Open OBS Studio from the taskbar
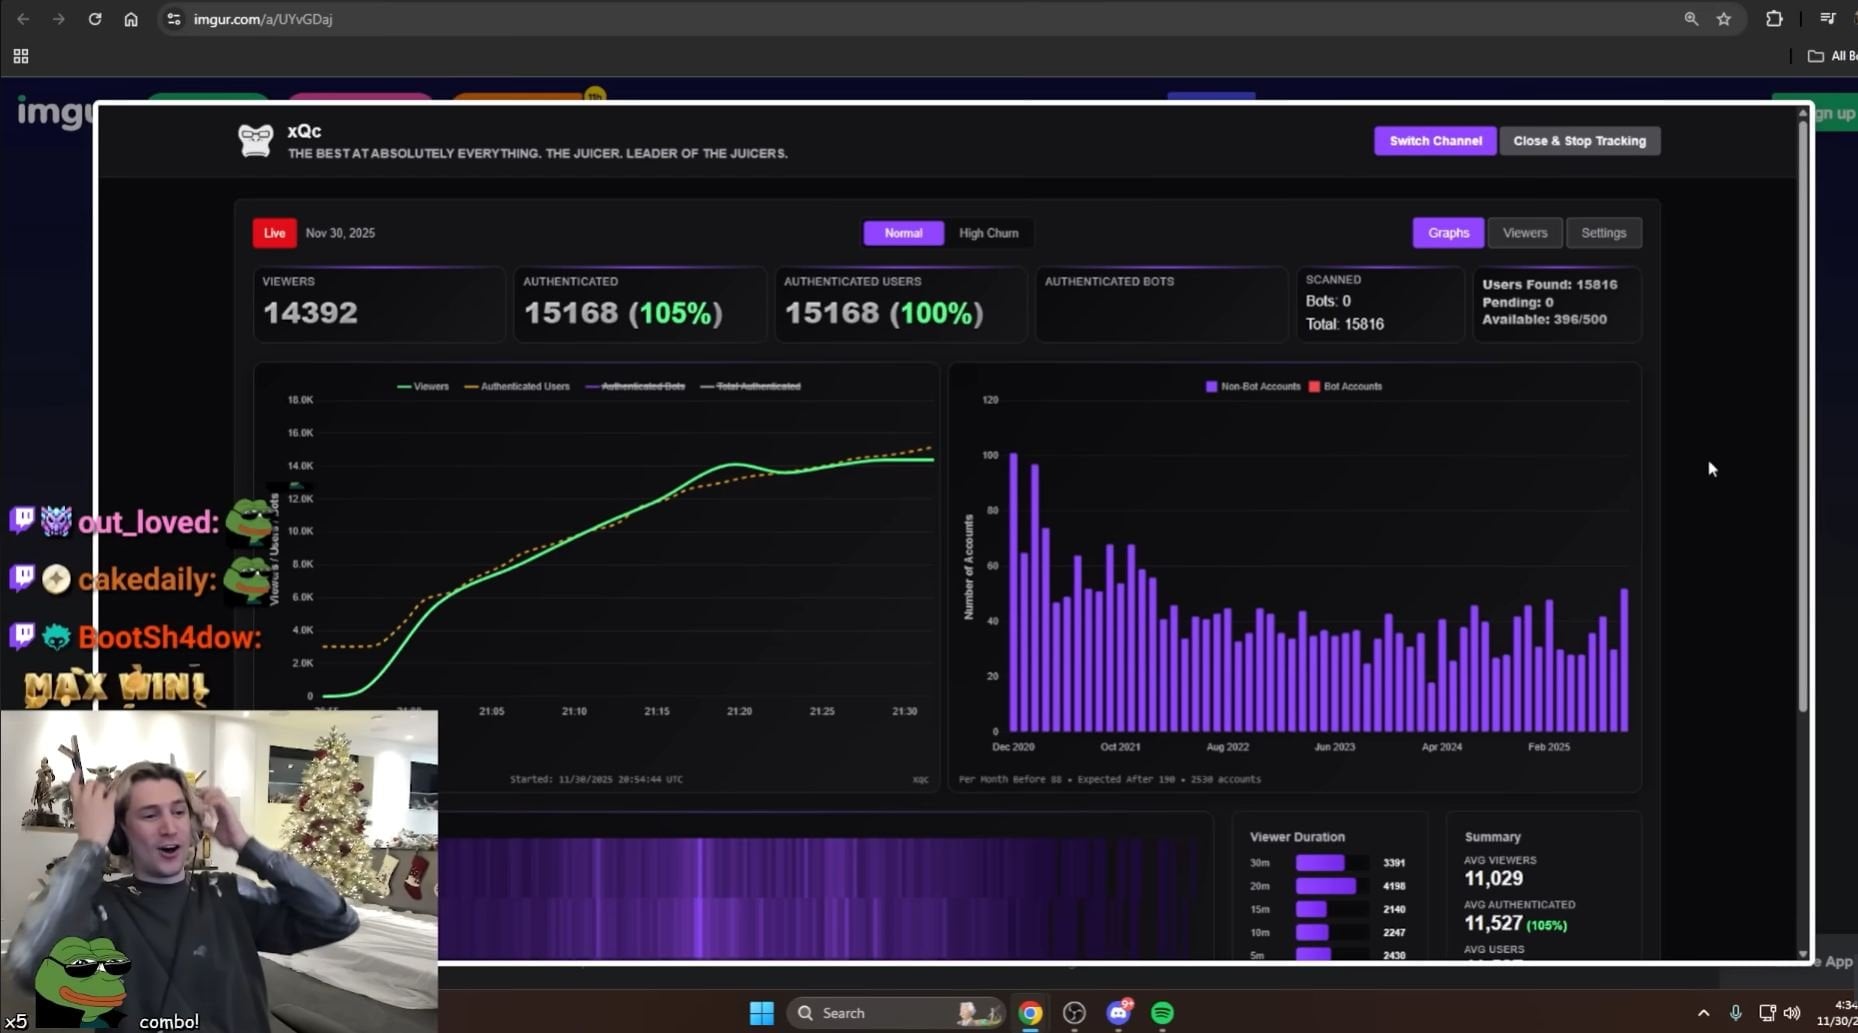This screenshot has height=1033, width=1858. pos(1074,1013)
